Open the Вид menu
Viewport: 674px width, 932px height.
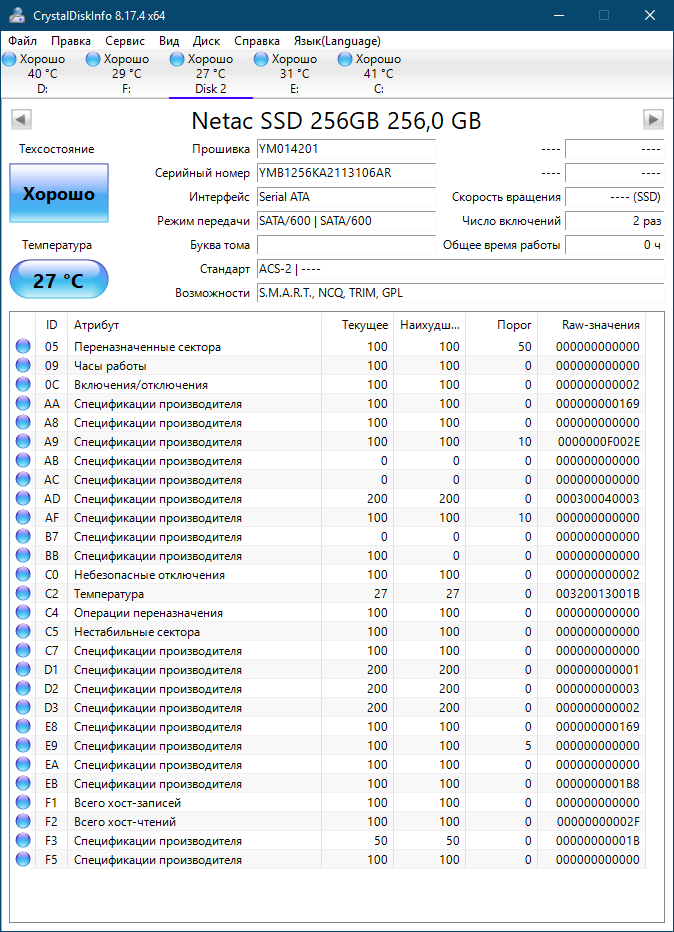tap(169, 41)
